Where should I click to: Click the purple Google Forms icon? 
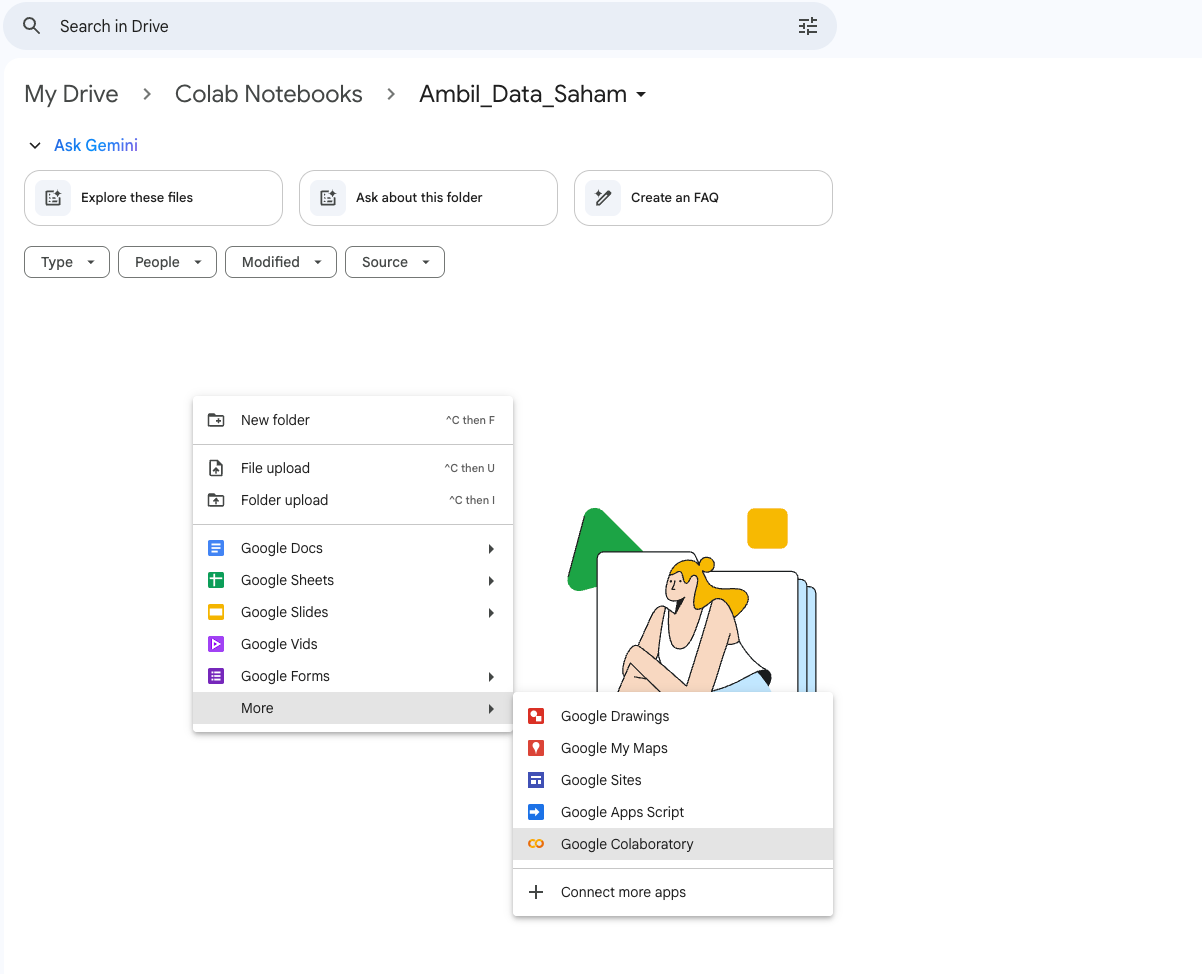[216, 676]
